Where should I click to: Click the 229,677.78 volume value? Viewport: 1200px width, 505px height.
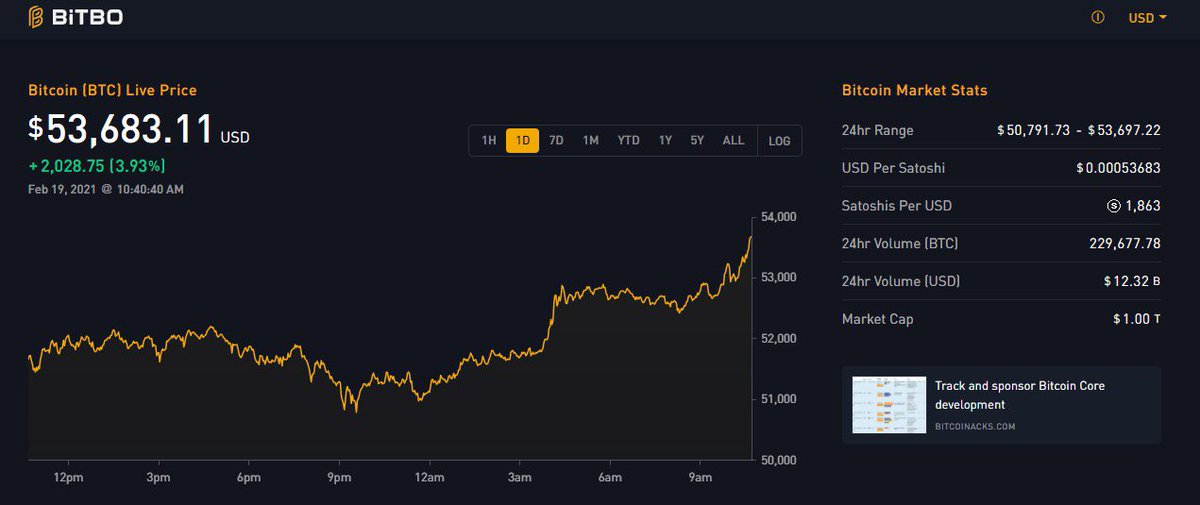[x=1125, y=243]
